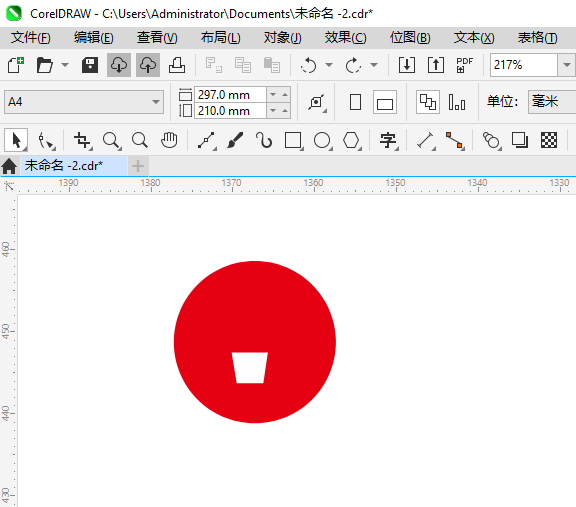Viewport: 576px width, 507px height.
Task: Open the A4 page size dropdown
Action: (84, 102)
